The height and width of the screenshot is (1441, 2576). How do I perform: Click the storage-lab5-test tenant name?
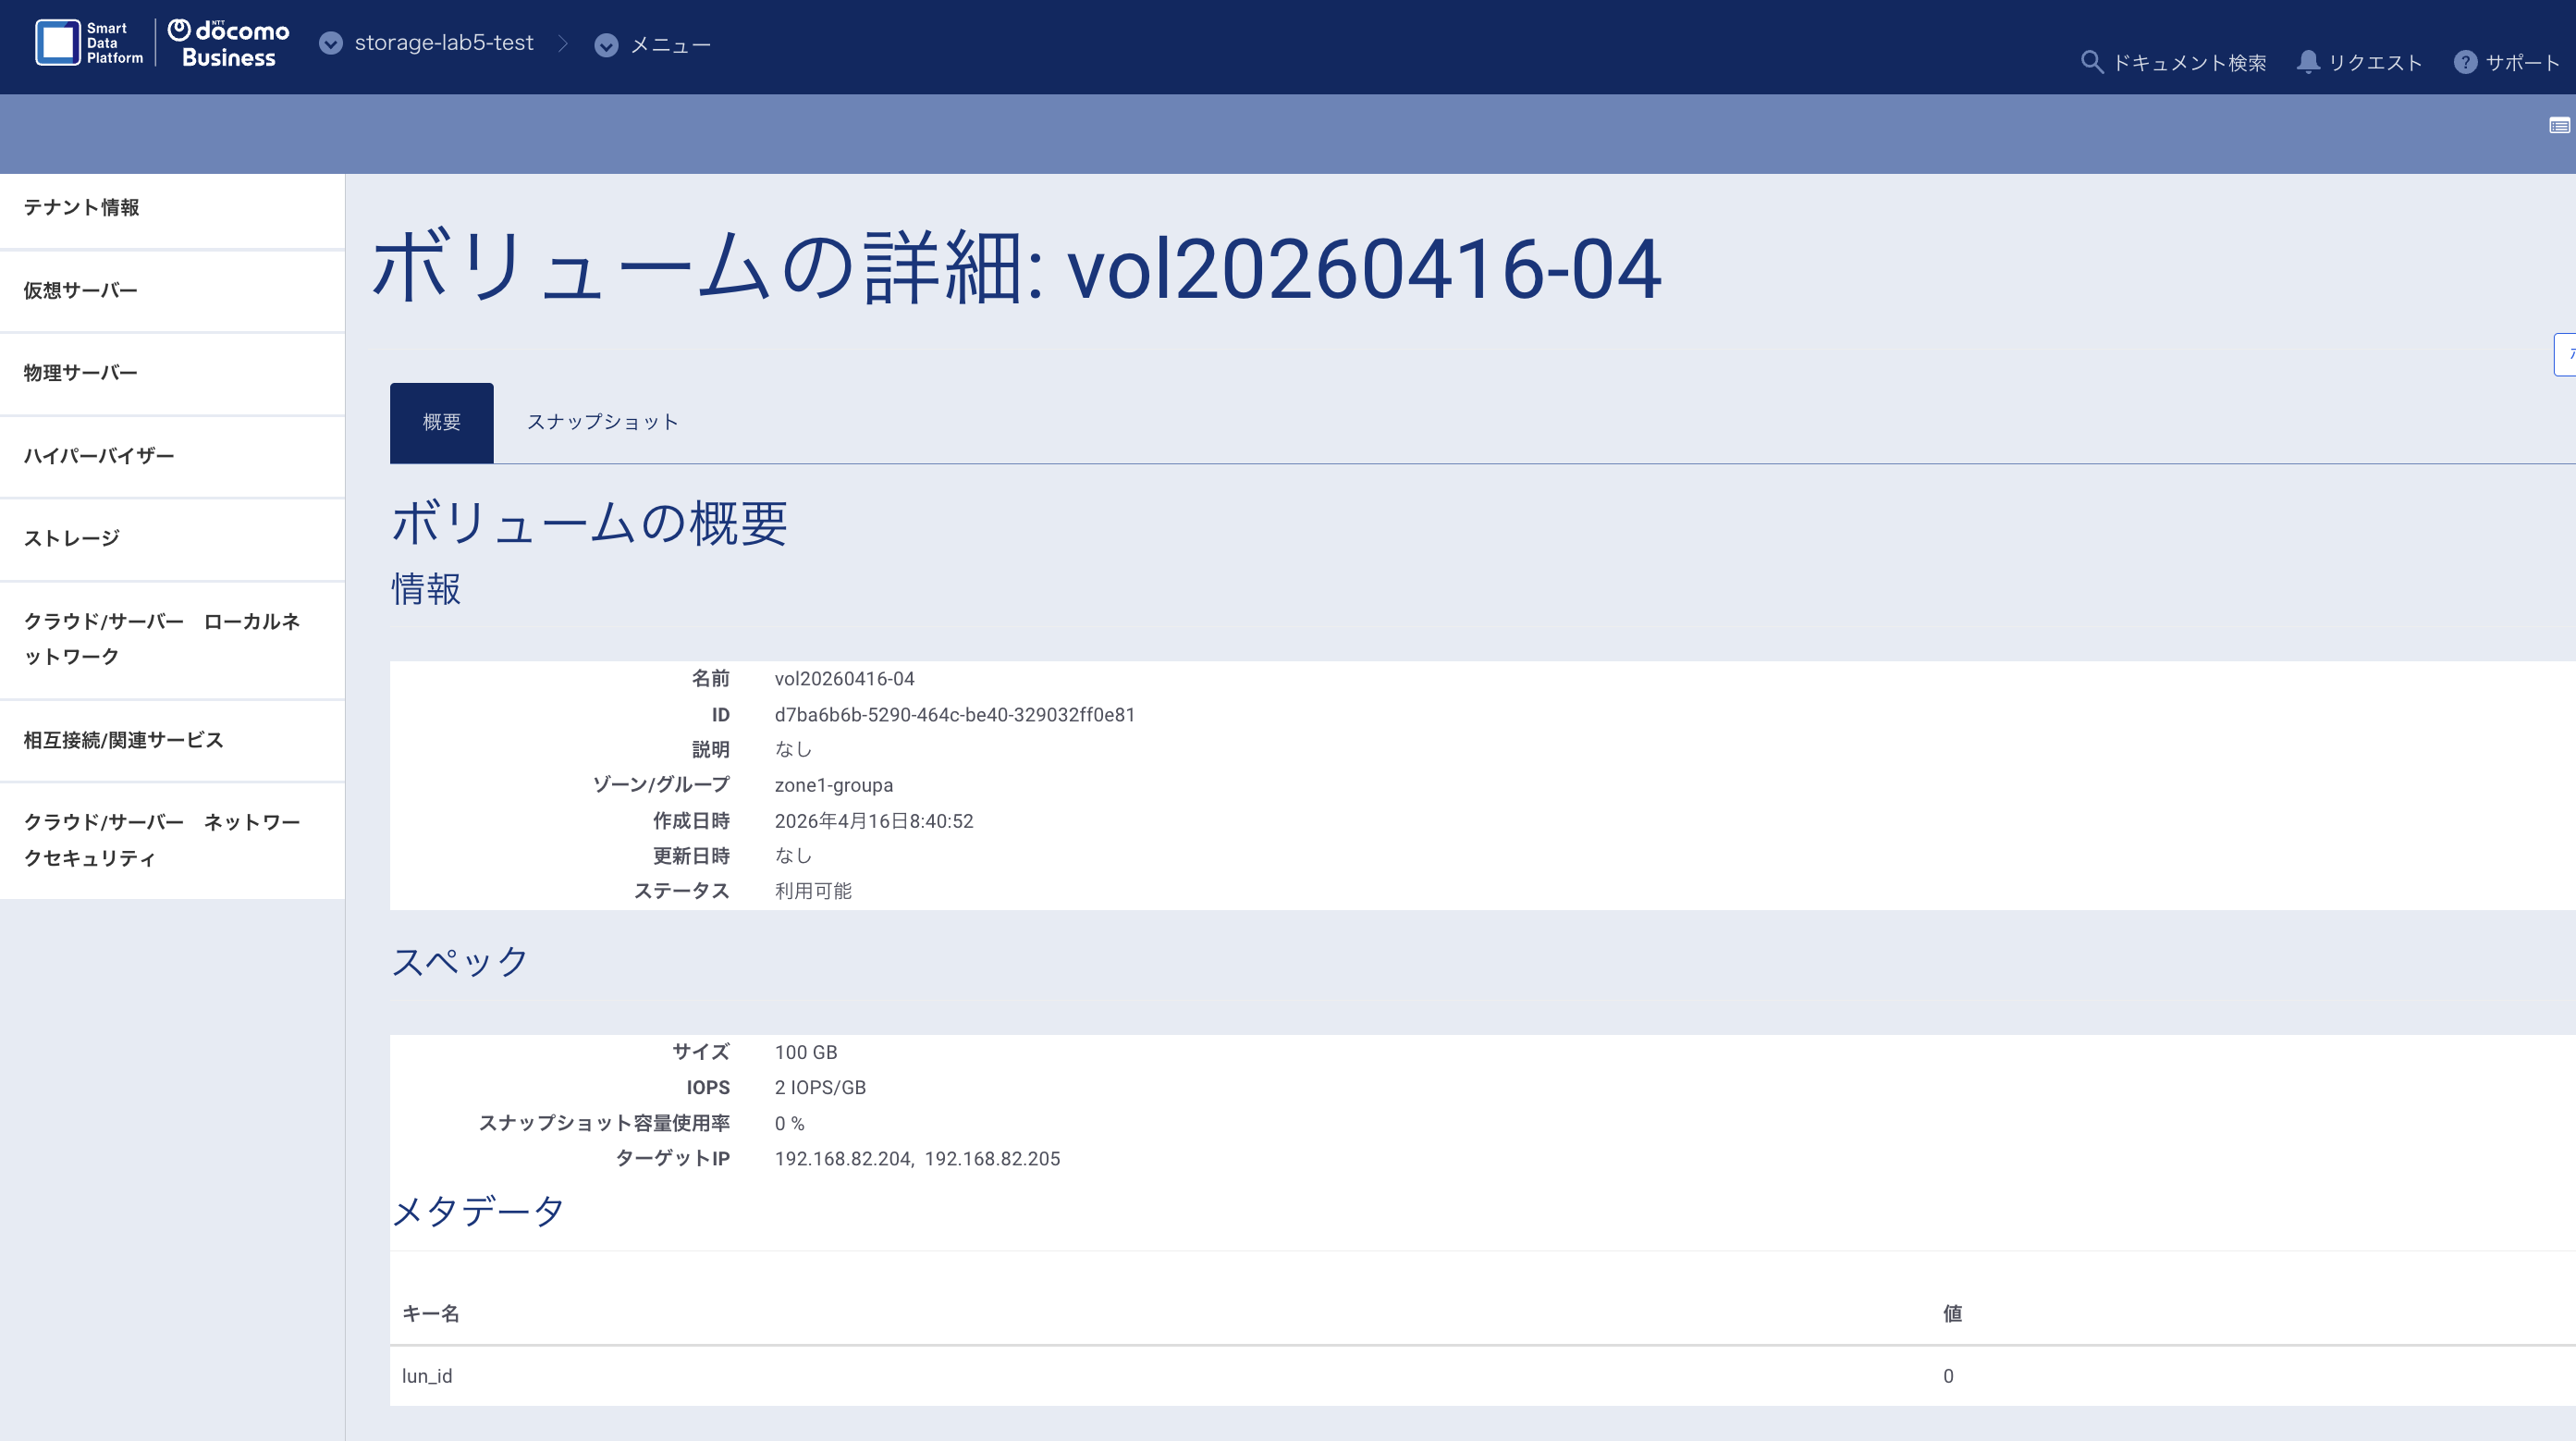pyautogui.click(x=444, y=43)
